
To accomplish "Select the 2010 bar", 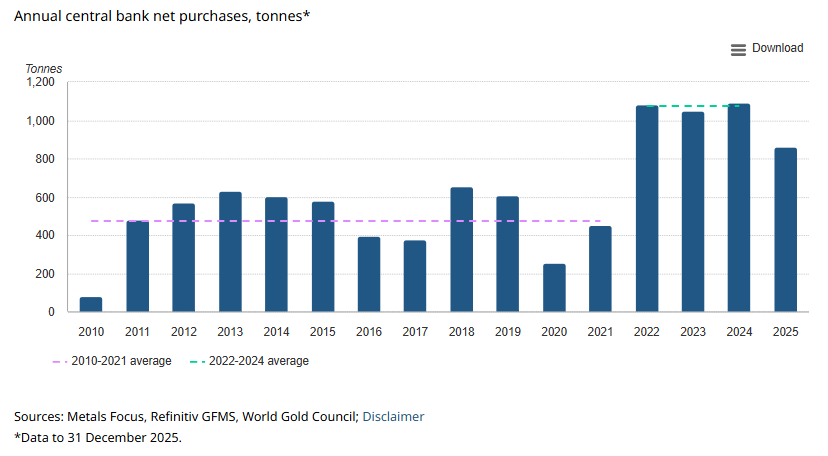I will tap(91, 305).
